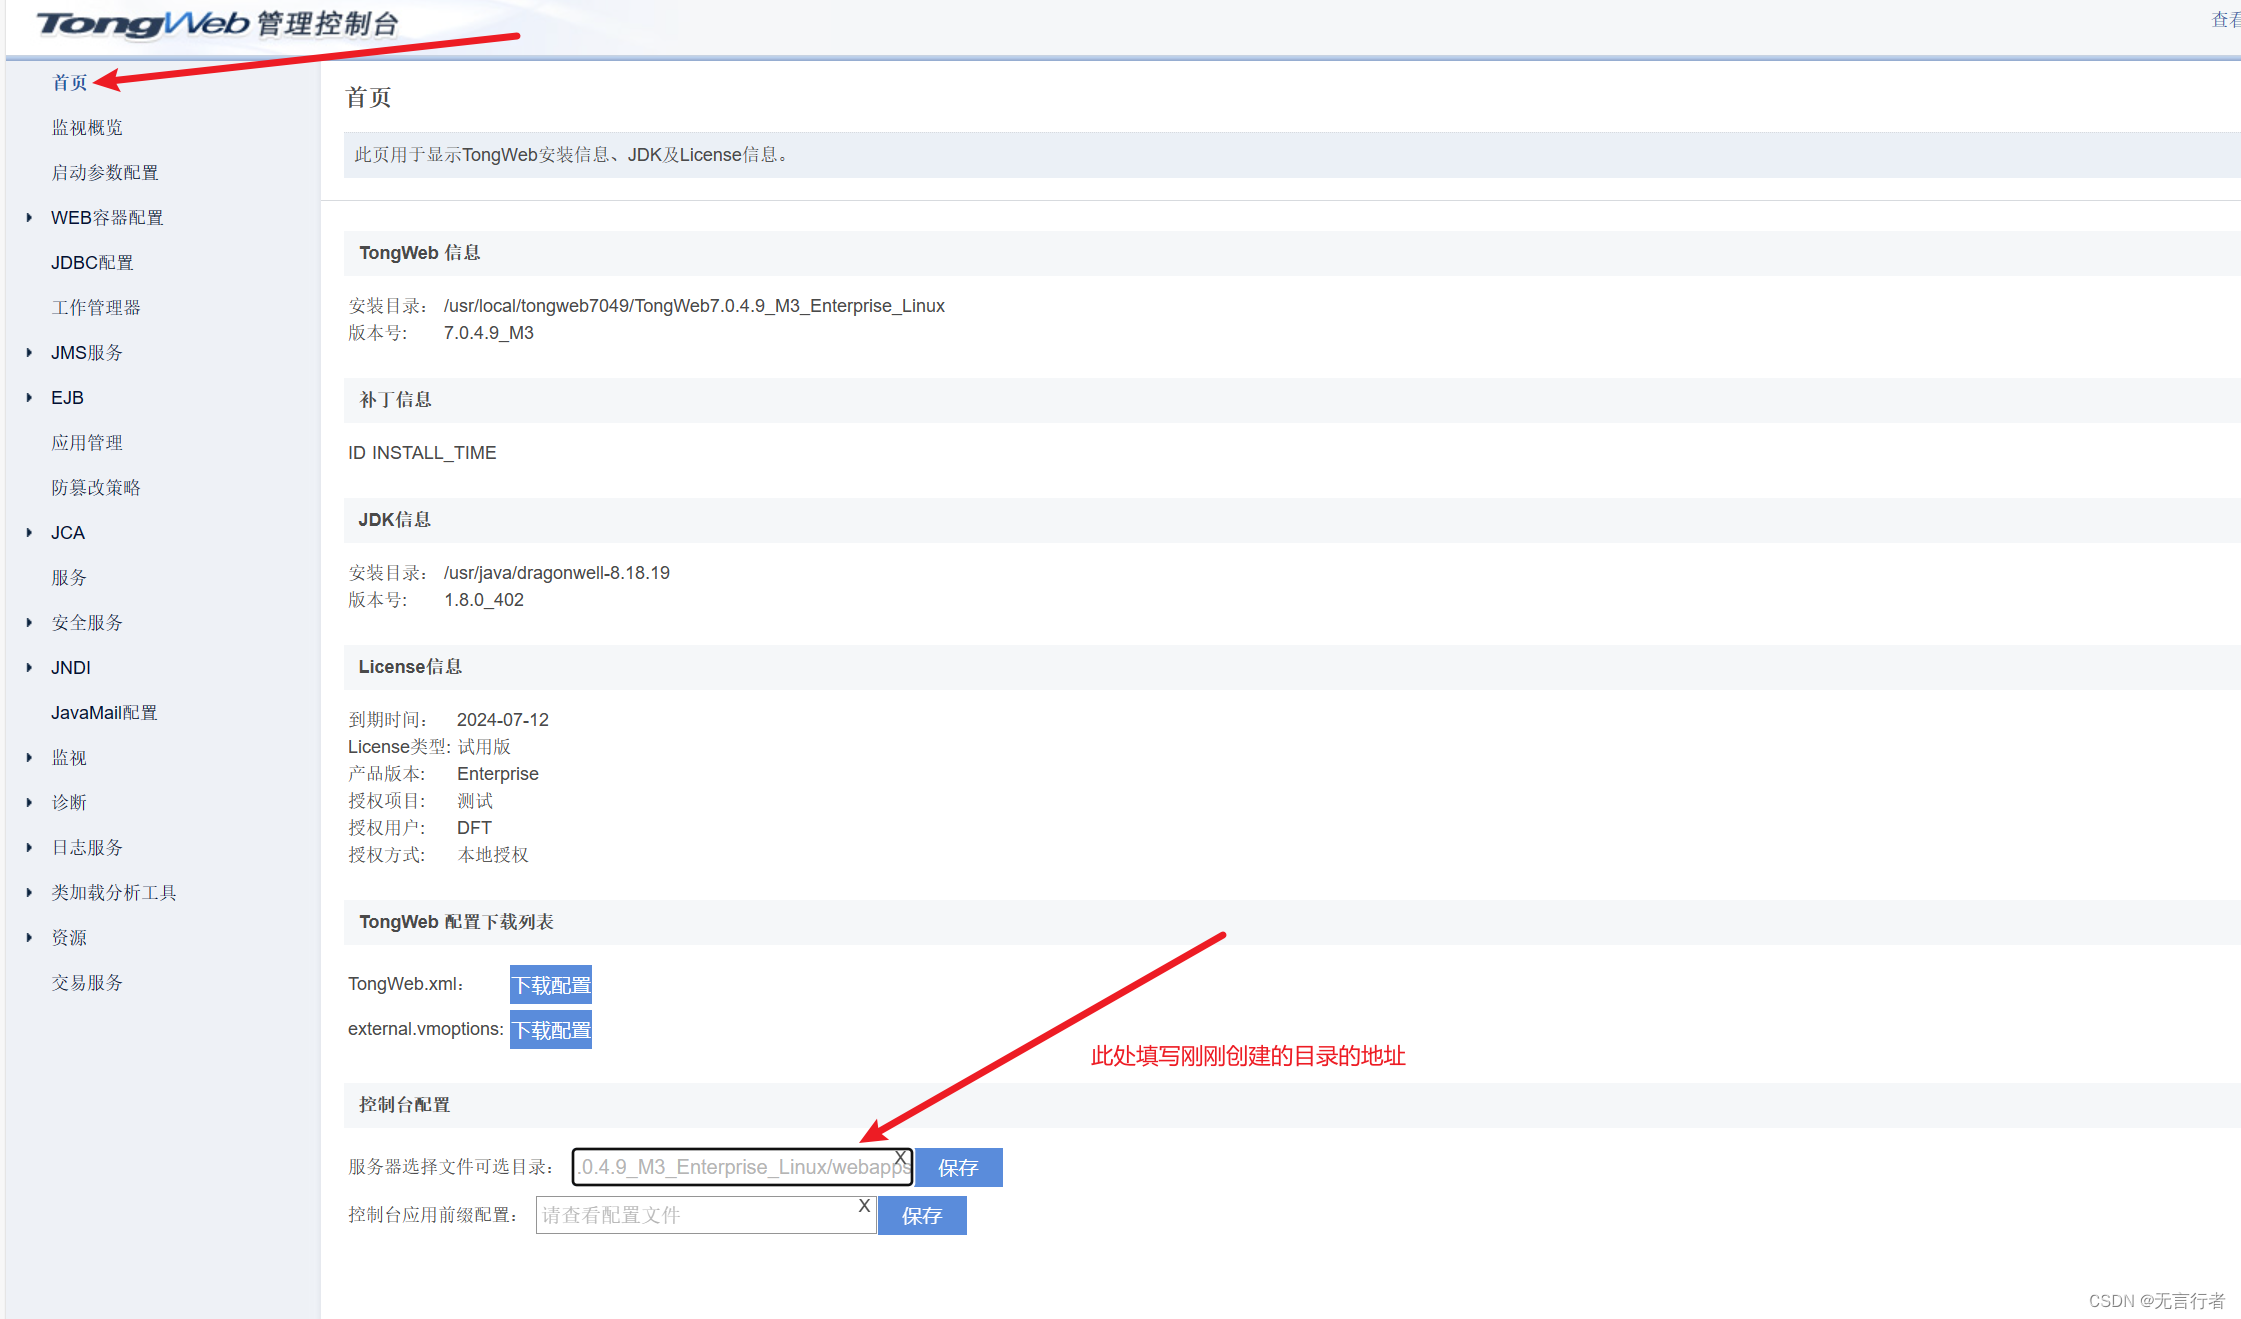Expand the WEB容器配置 tree arrow

click(x=29, y=217)
